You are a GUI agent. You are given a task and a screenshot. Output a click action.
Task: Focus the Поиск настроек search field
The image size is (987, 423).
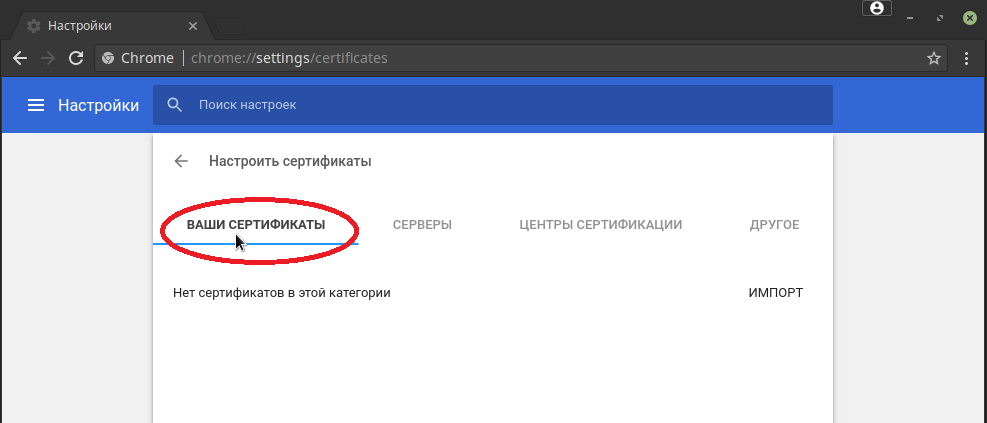pos(500,105)
